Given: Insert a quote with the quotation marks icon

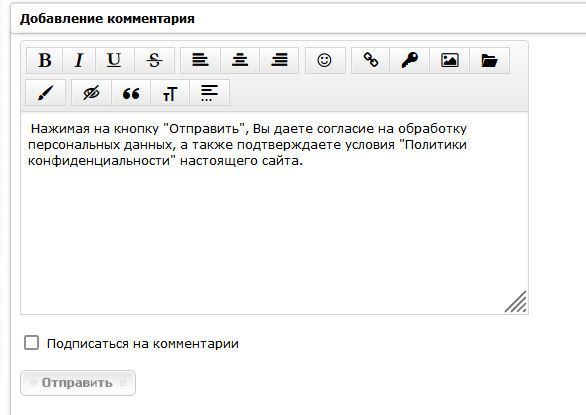Looking at the screenshot, I should click(131, 92).
